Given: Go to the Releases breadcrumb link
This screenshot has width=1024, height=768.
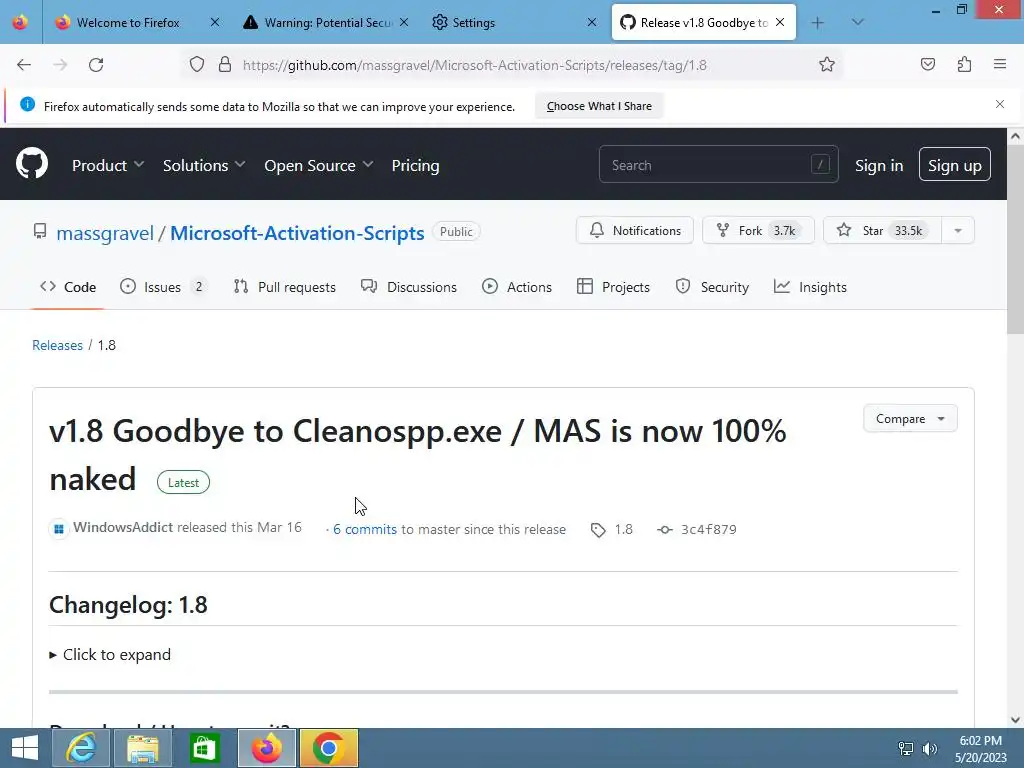Looking at the screenshot, I should click(57, 345).
